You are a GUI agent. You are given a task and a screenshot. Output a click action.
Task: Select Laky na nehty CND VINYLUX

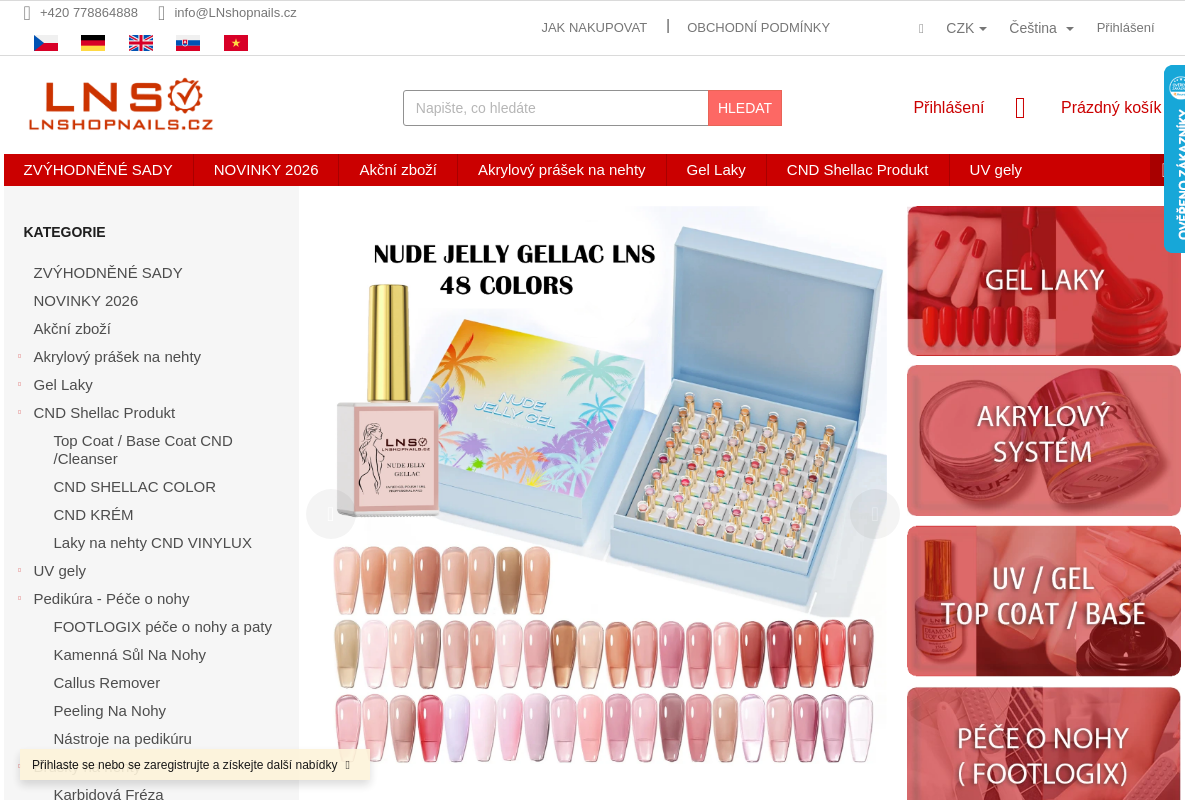tap(153, 543)
